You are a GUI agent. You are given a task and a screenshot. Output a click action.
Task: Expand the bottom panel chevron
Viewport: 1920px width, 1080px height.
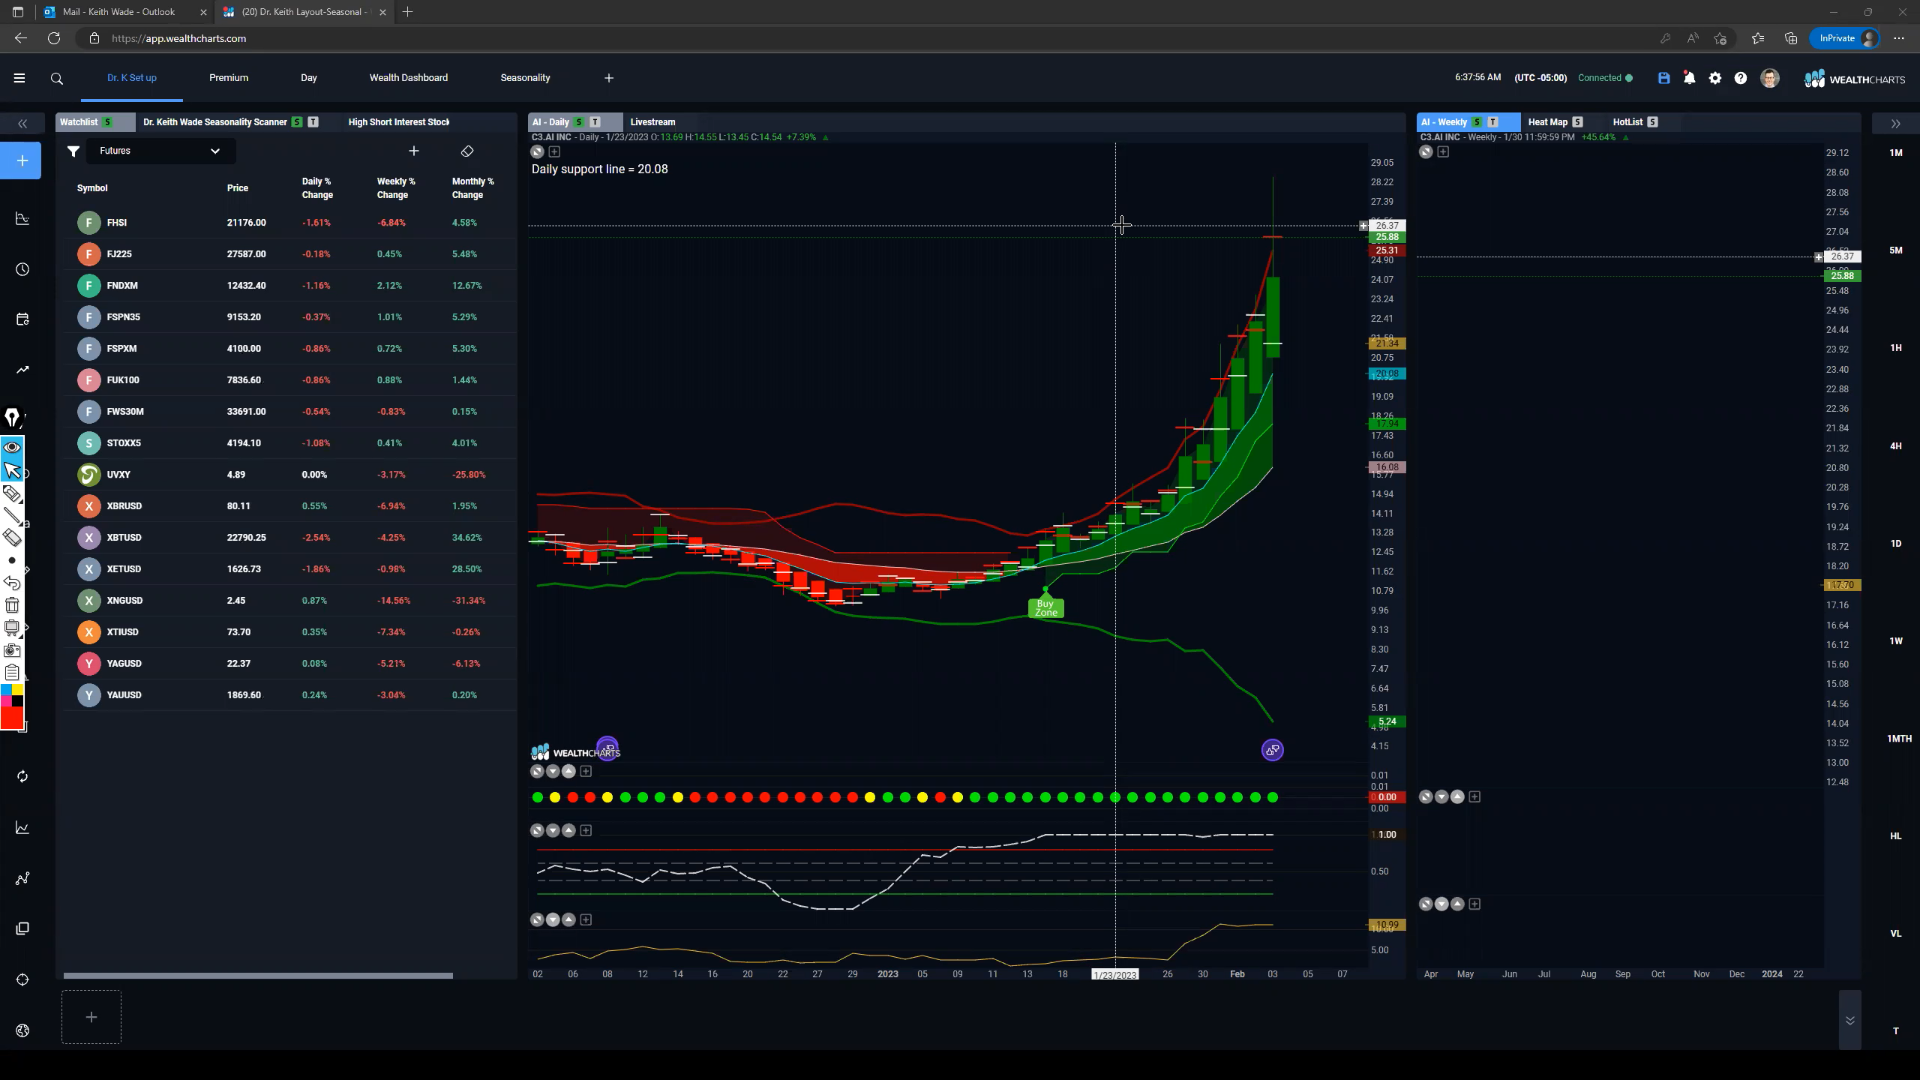click(1850, 1020)
